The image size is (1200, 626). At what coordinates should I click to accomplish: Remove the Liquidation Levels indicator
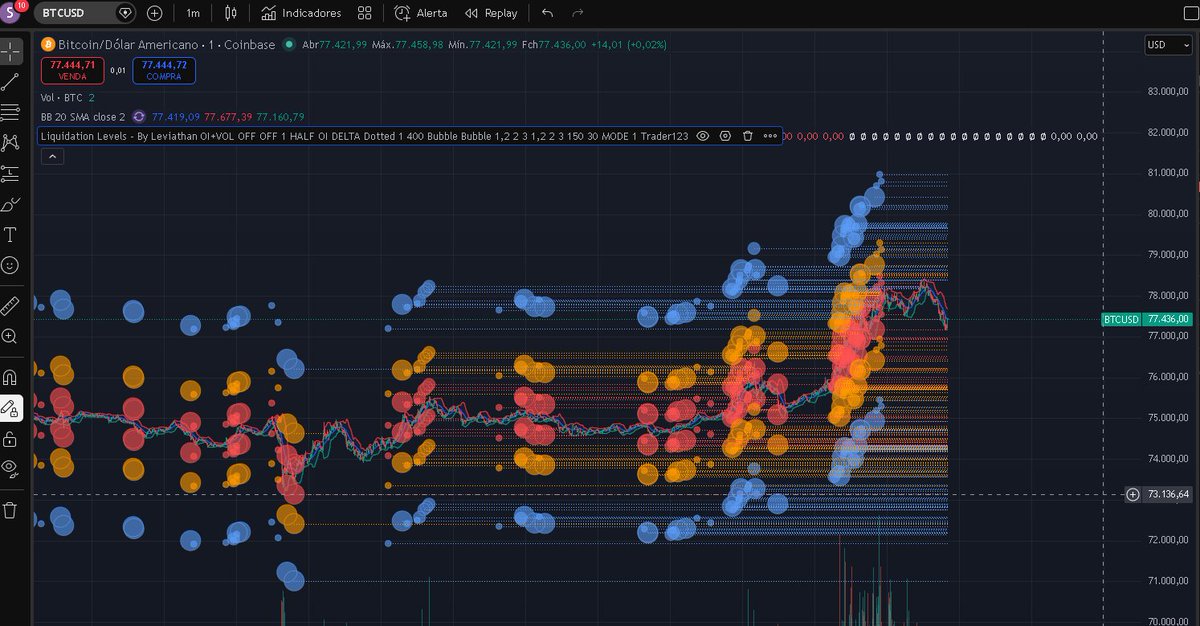pos(747,136)
